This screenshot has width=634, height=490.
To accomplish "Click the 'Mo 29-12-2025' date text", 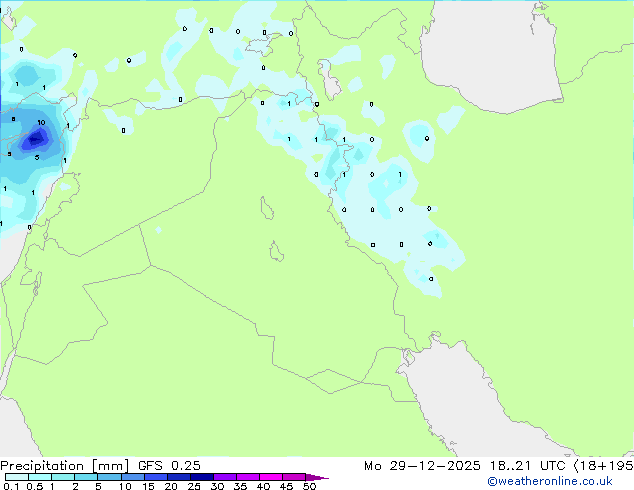I will tap(422, 466).
